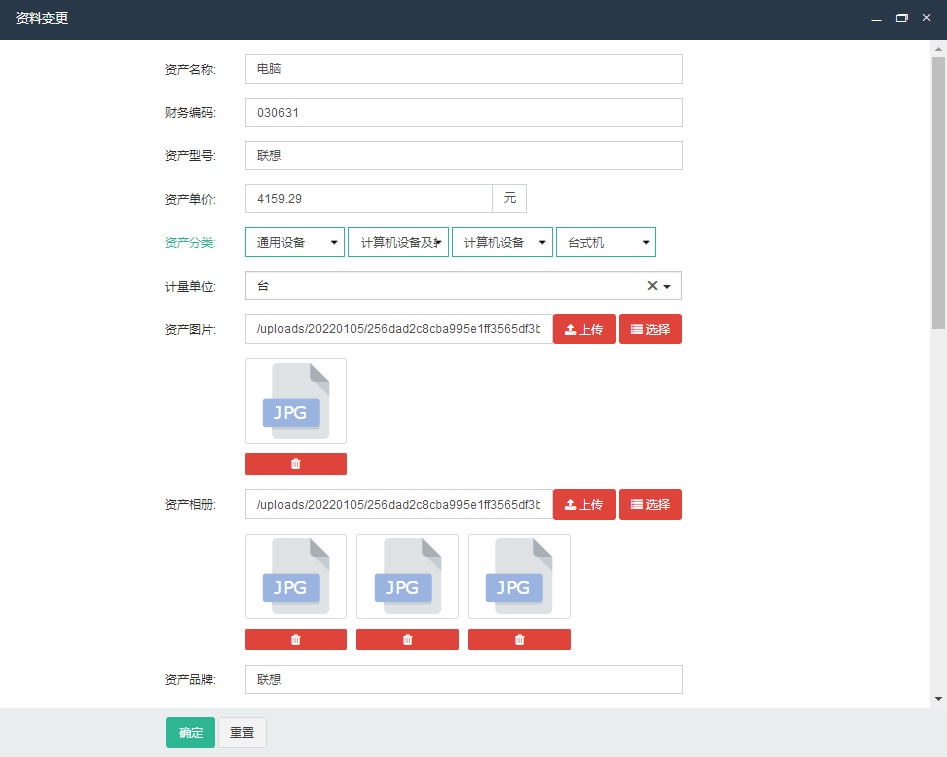Image resolution: width=947 pixels, height=757 pixels.
Task: Click the 上传 button for 资产图片
Action: [x=584, y=329]
